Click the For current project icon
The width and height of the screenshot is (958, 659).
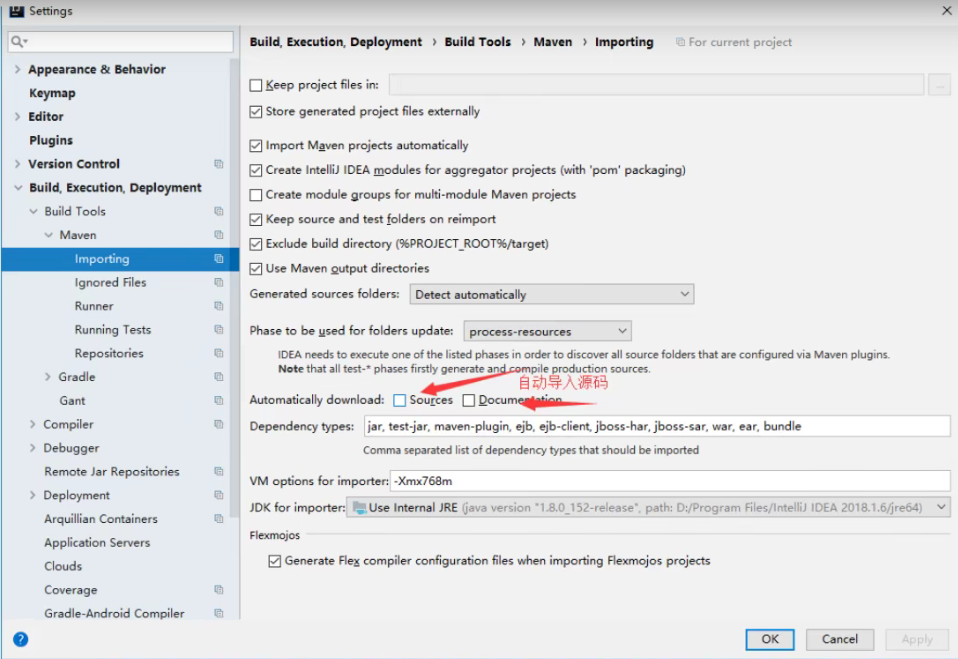click(680, 42)
